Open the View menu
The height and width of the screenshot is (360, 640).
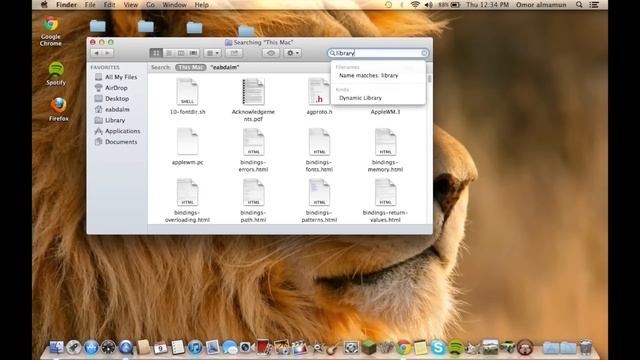(131, 5)
